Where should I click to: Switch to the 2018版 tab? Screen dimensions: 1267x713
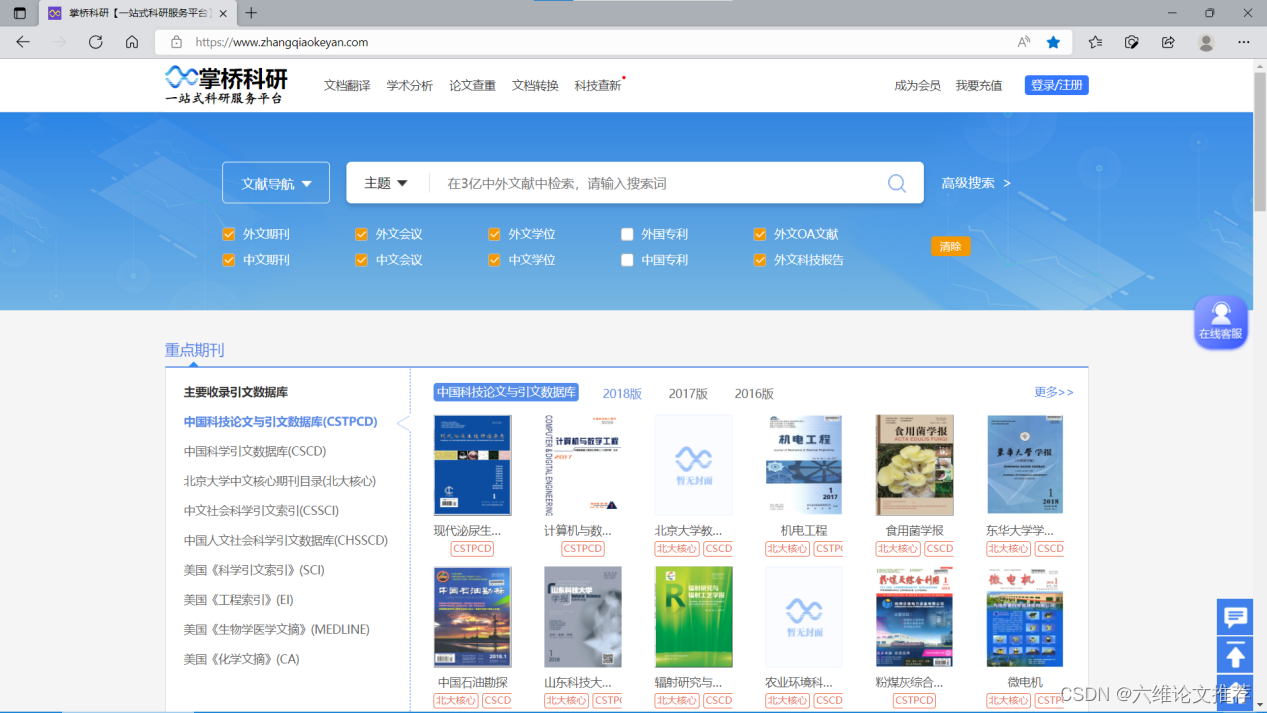point(622,393)
